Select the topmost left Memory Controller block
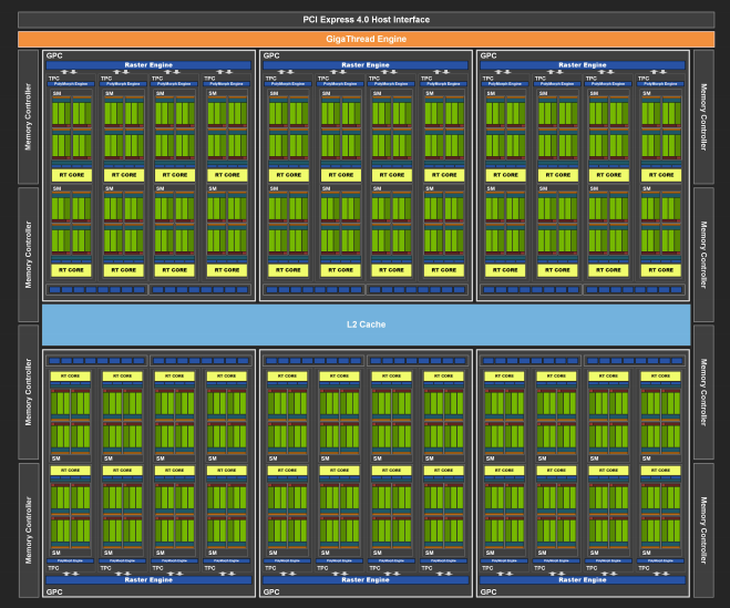730x608 pixels. (x=28, y=117)
